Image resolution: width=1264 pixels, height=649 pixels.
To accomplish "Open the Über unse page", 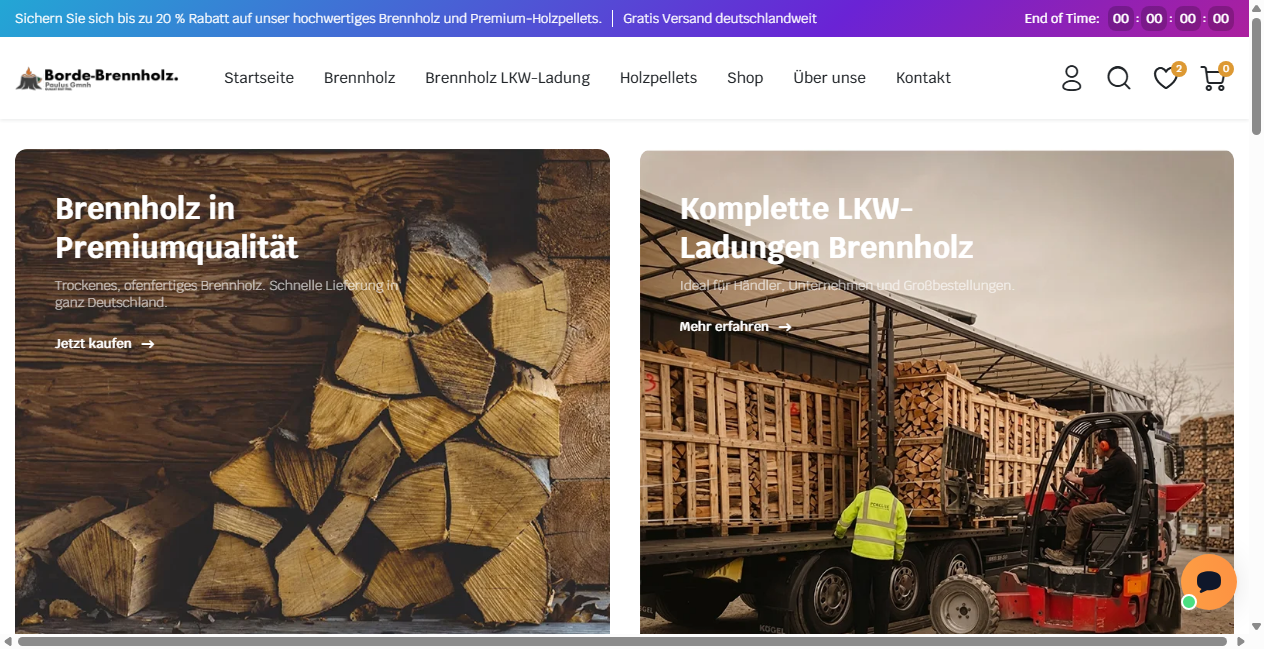I will 830,78.
